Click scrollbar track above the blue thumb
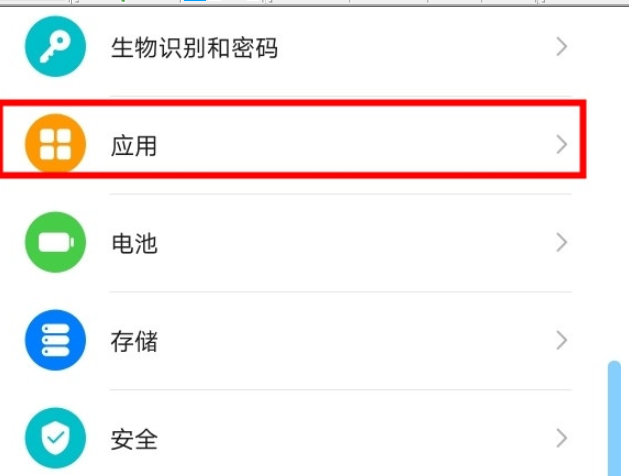Viewport: 629px width, 476px height. pyautogui.click(x=614, y=200)
